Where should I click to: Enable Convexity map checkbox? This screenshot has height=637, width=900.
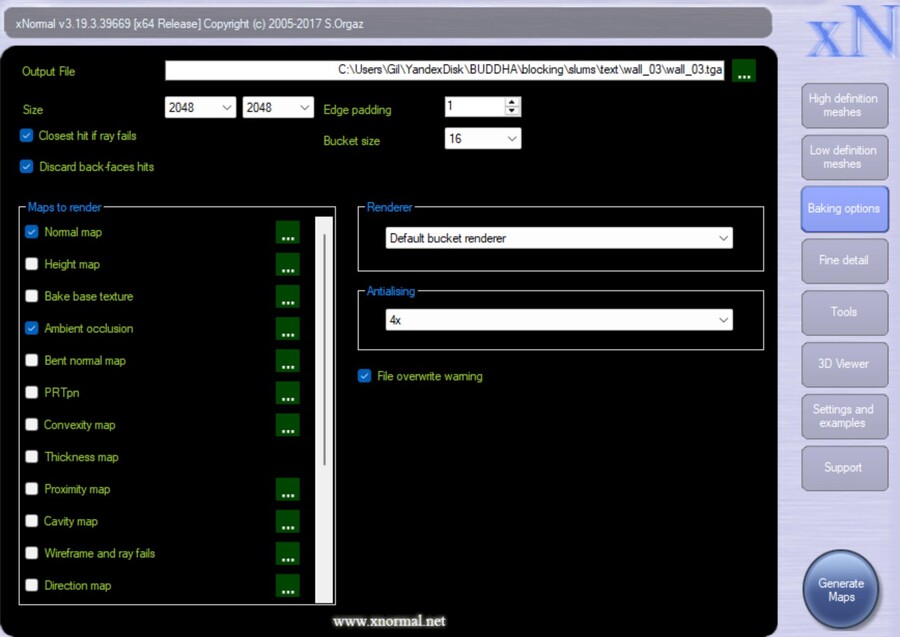pos(32,425)
